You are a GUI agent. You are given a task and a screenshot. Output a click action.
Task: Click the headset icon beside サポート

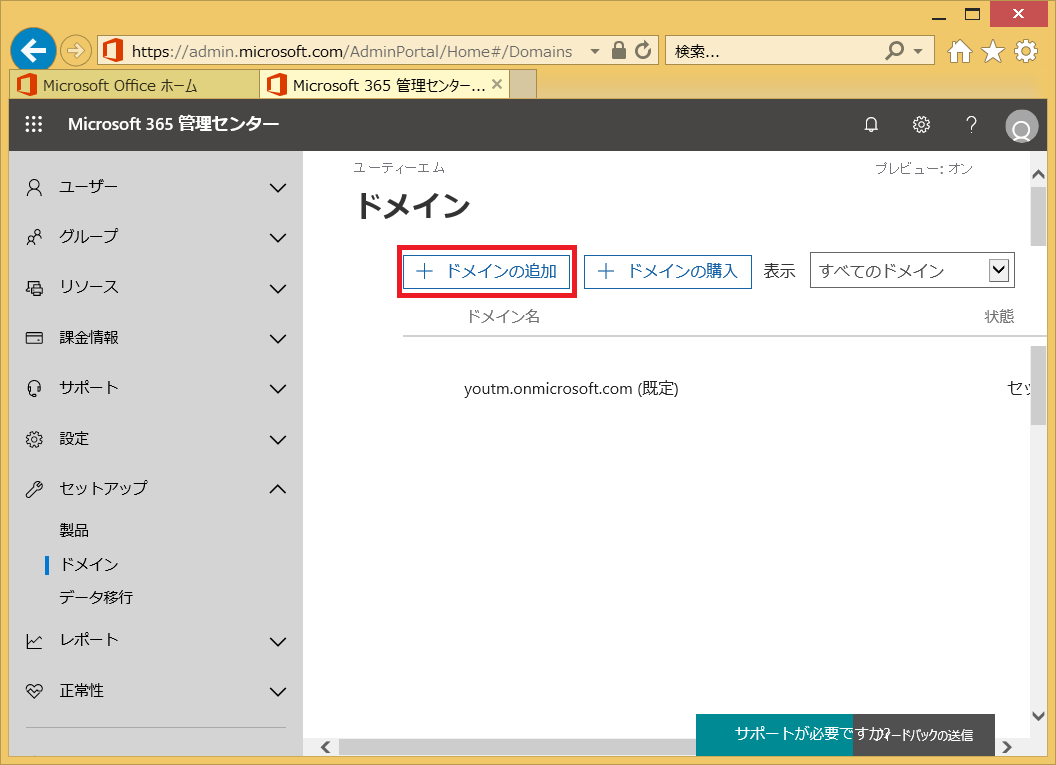pyautogui.click(x=34, y=389)
